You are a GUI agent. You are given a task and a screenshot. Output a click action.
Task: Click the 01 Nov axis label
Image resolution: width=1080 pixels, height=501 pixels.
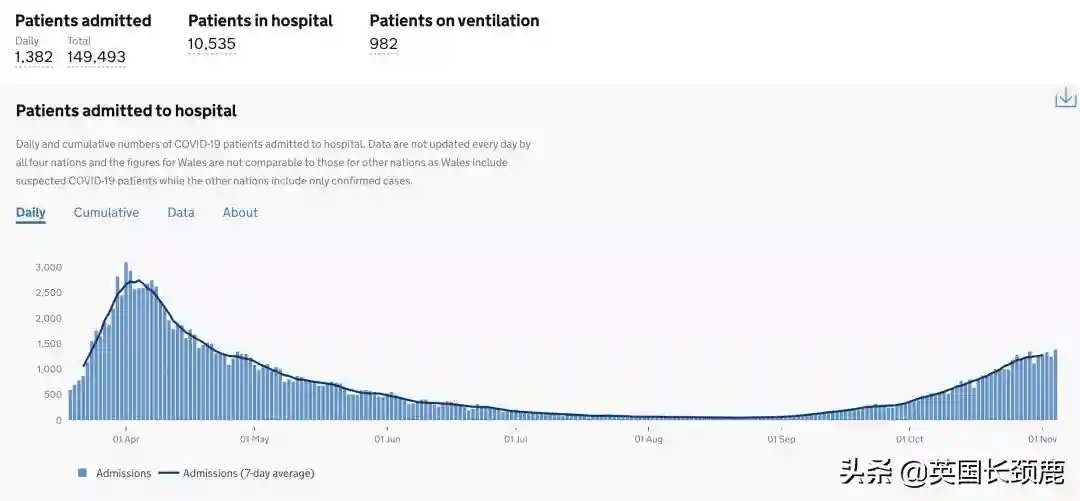(1043, 438)
